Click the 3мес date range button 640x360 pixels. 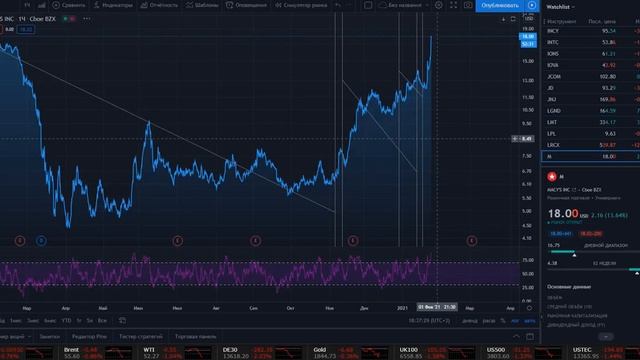33,321
